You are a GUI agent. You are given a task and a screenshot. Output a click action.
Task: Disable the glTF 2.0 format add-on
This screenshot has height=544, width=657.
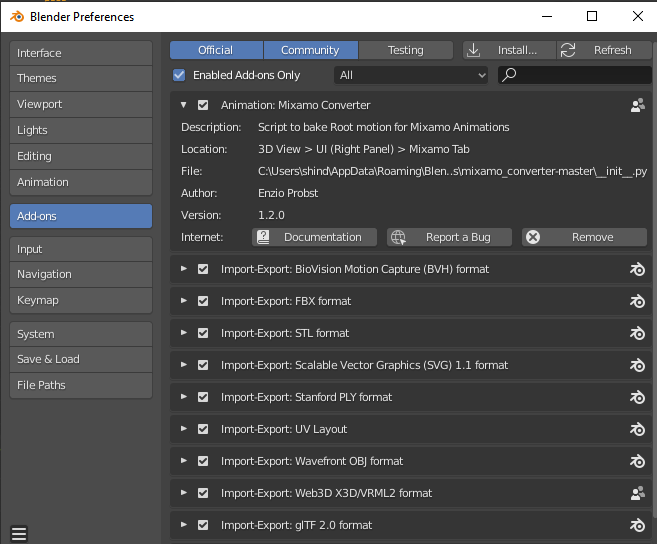(x=203, y=525)
